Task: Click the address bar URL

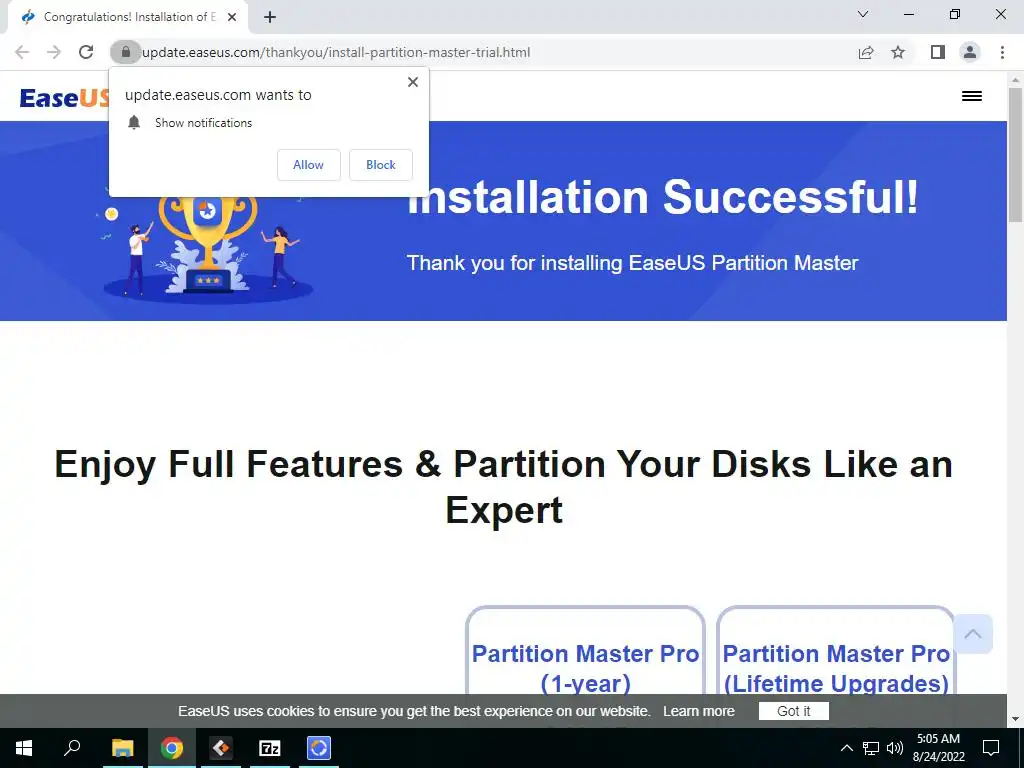Action: (336, 52)
